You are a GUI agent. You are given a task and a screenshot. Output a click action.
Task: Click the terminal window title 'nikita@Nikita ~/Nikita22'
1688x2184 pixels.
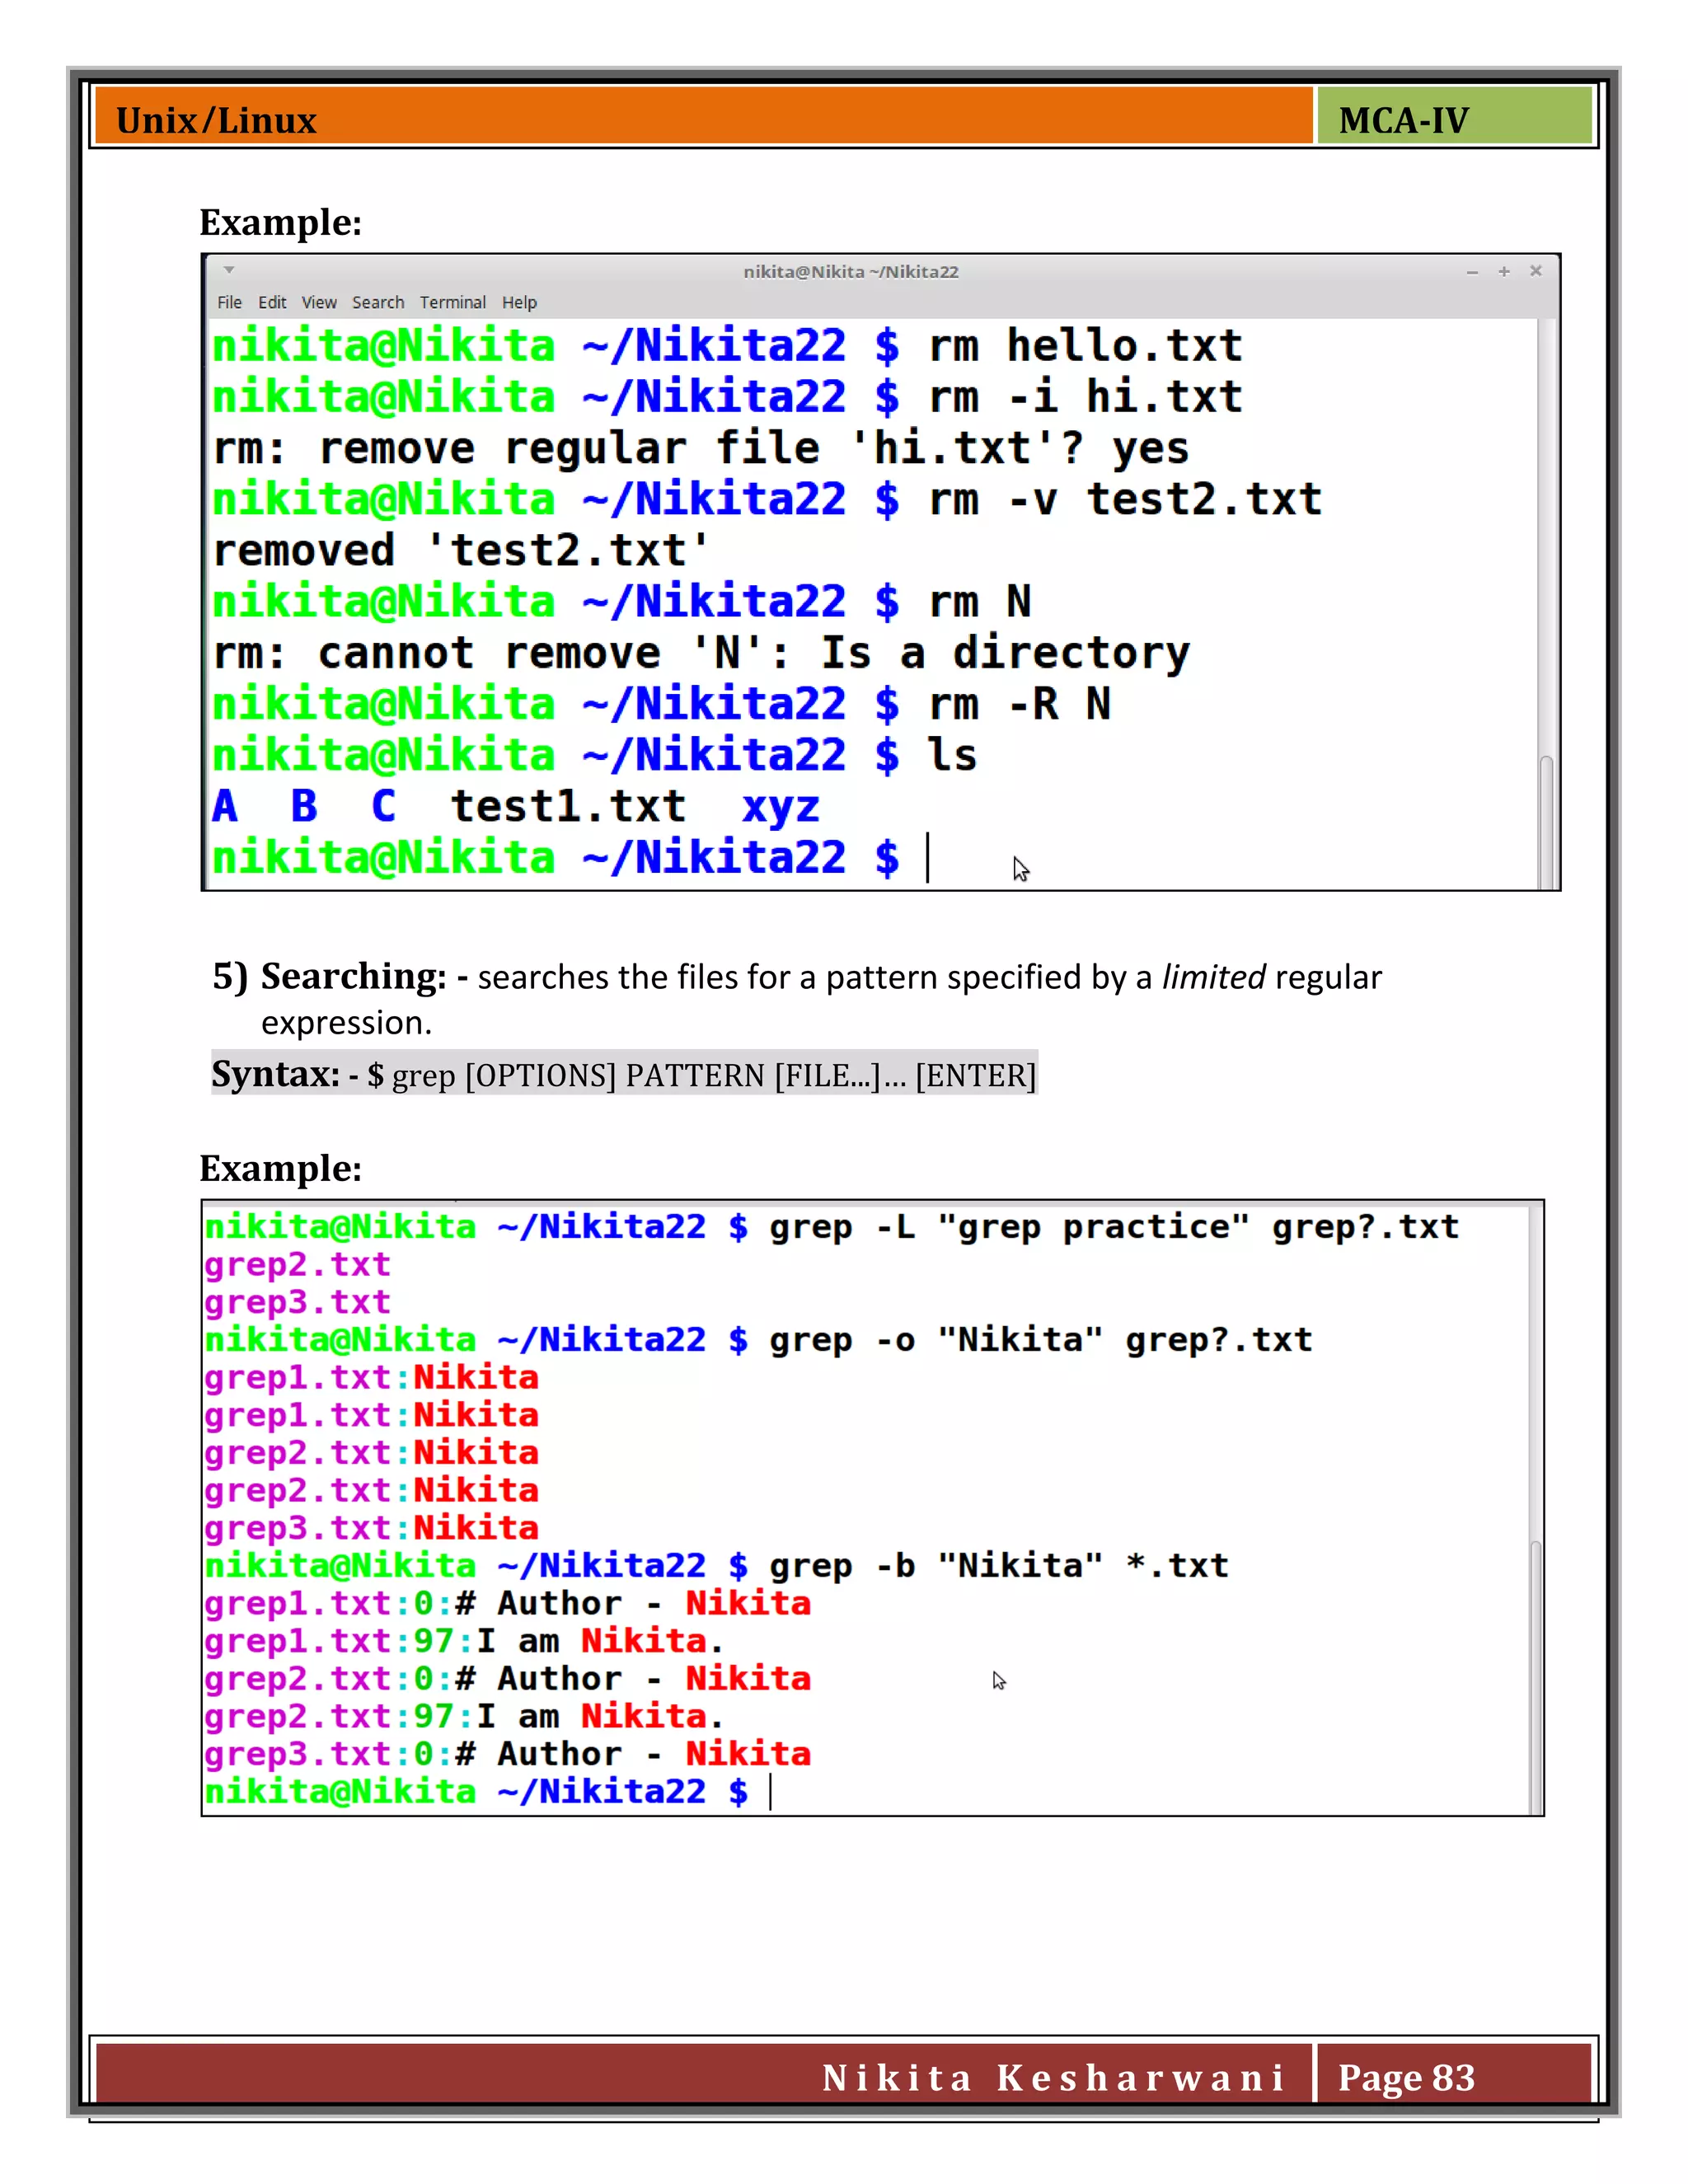coord(851,271)
